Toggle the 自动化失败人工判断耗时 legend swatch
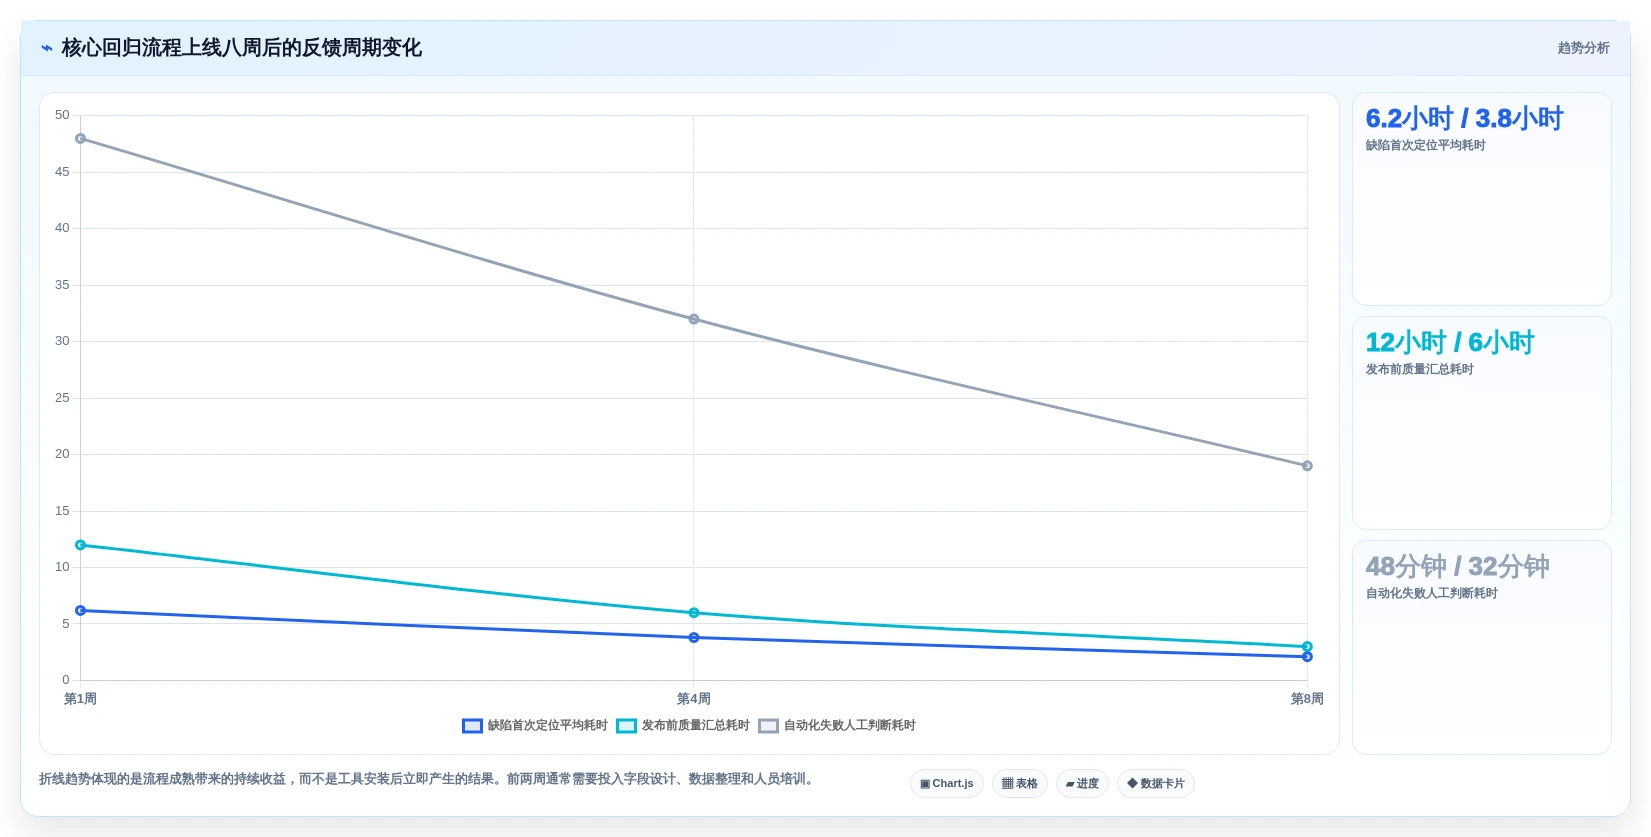Image resolution: width=1651 pixels, height=837 pixels. click(x=768, y=726)
